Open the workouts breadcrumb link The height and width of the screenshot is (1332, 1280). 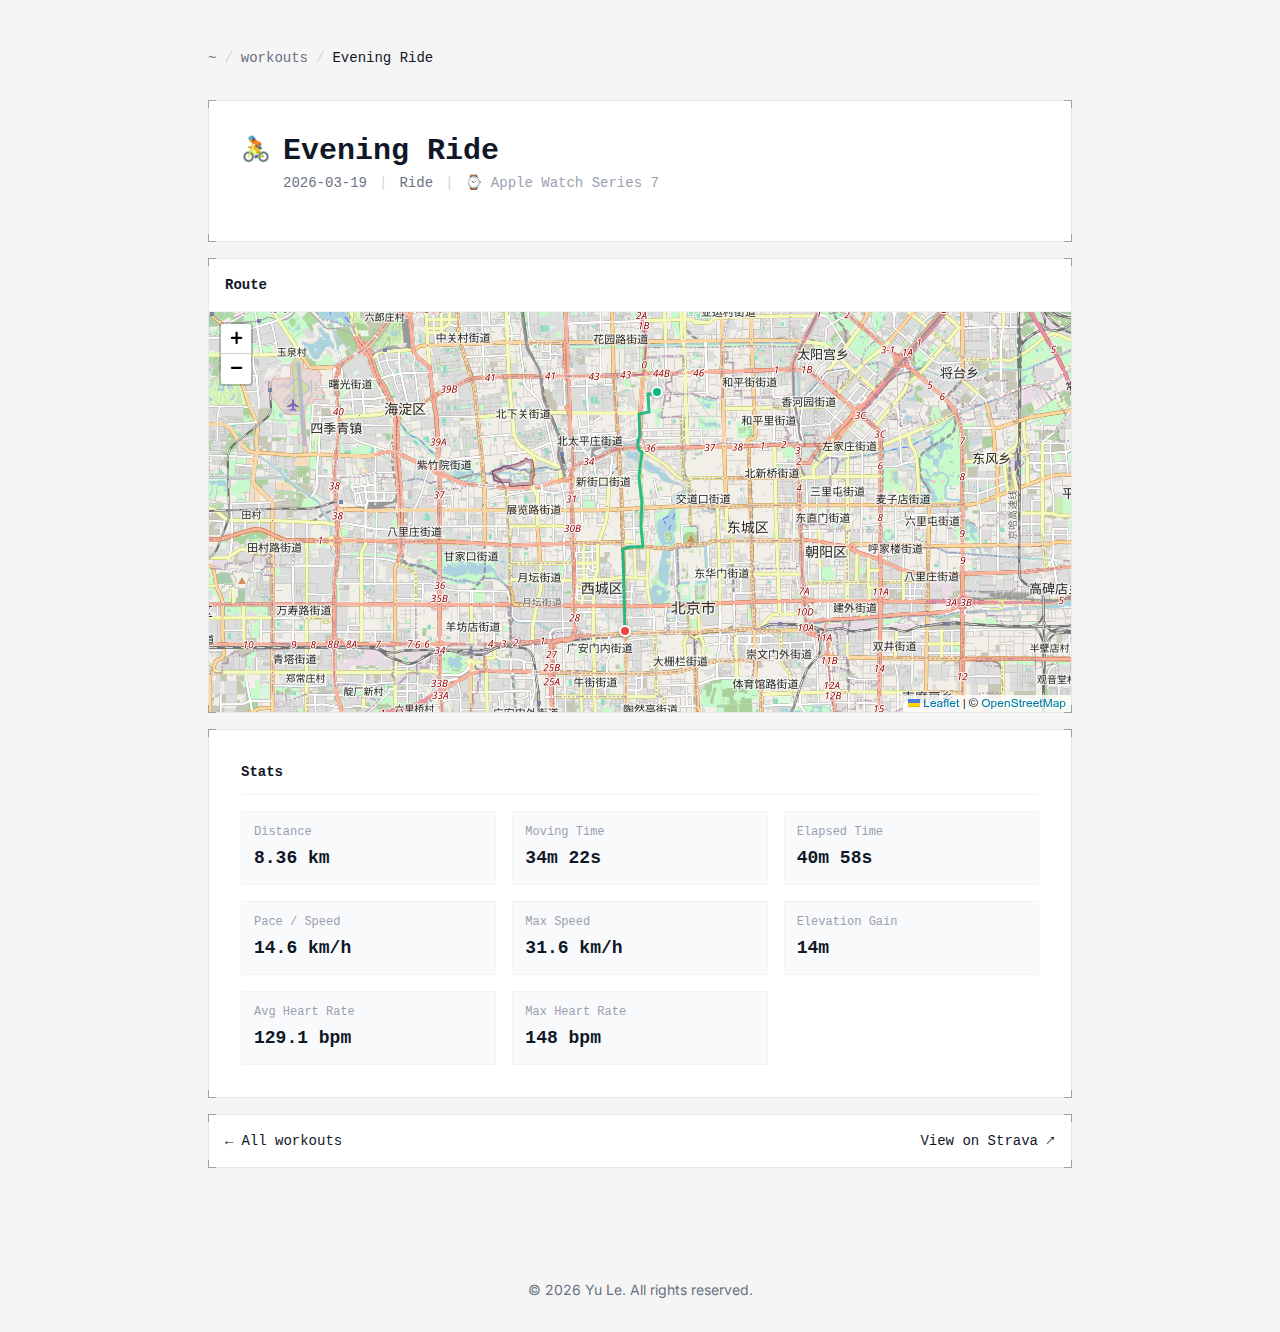click(273, 57)
